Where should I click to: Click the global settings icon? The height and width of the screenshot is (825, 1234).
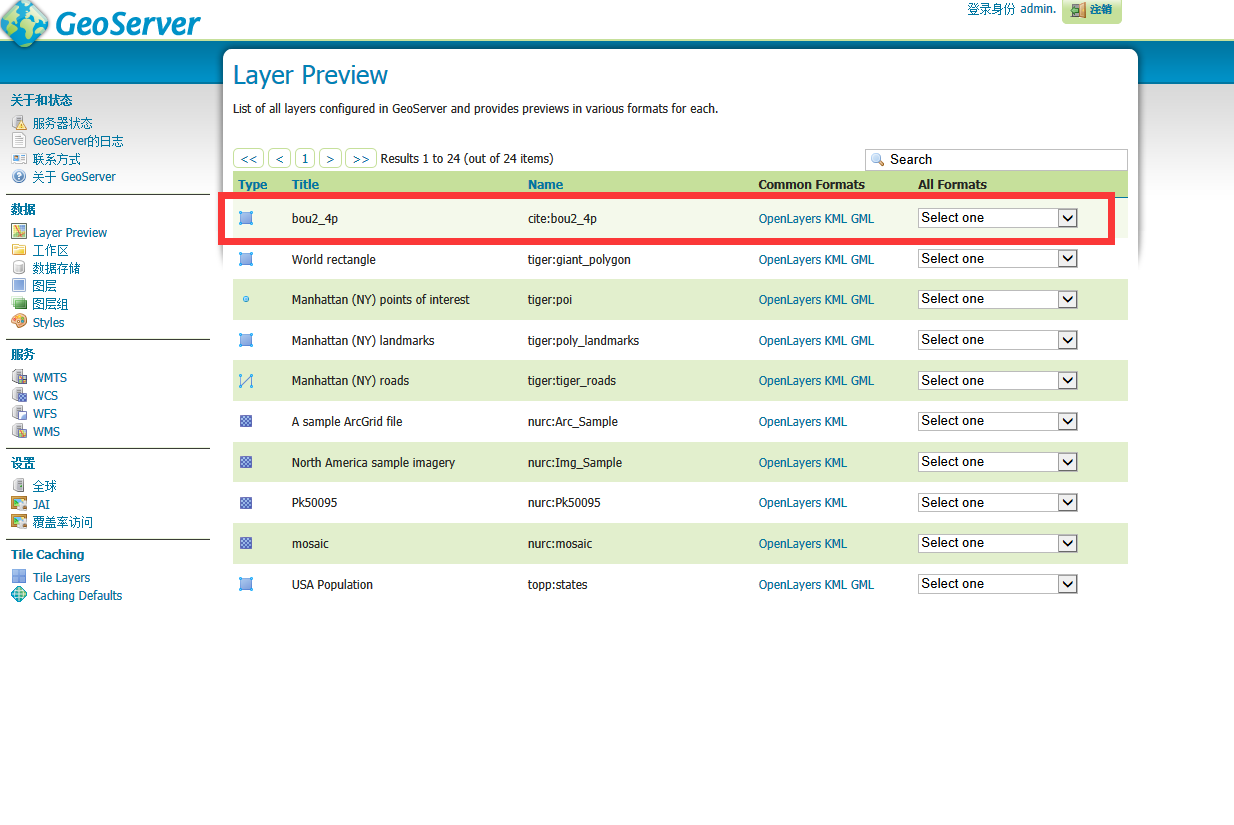click(x=19, y=486)
